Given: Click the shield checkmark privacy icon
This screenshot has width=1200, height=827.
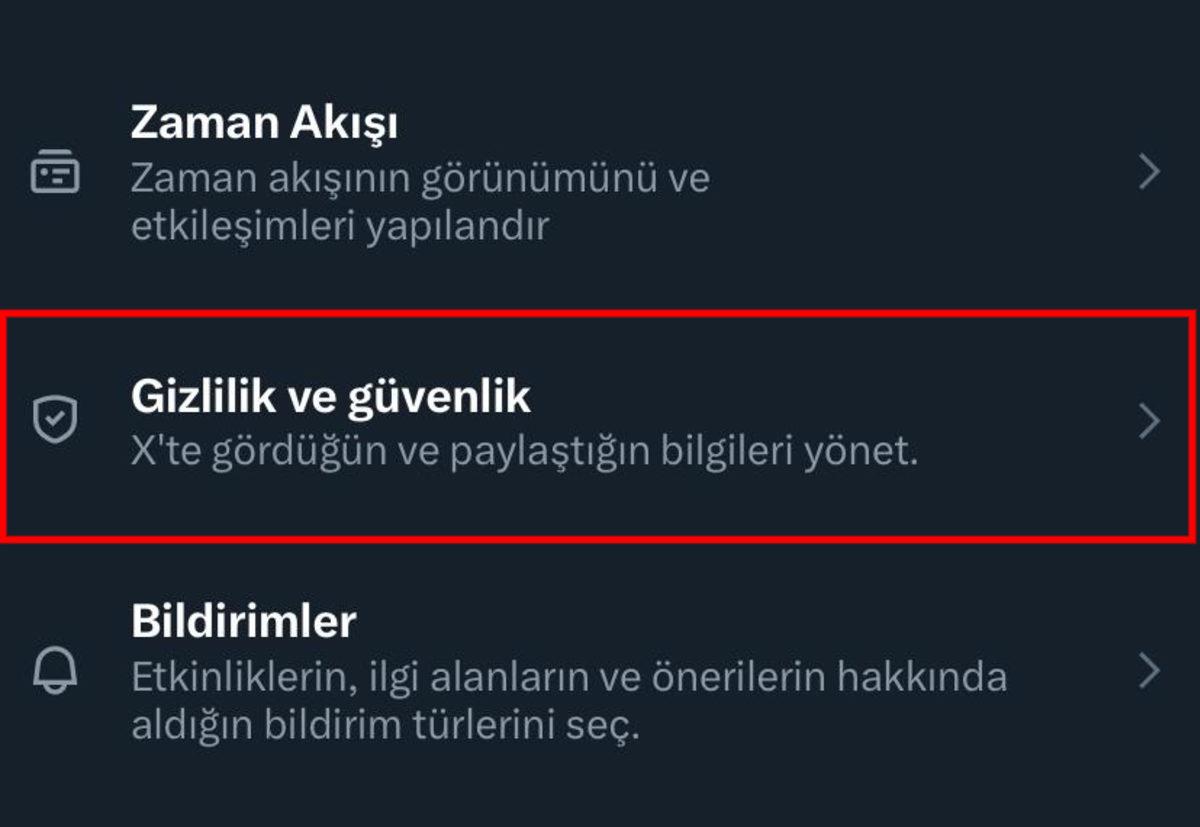Looking at the screenshot, I should [x=55, y=420].
